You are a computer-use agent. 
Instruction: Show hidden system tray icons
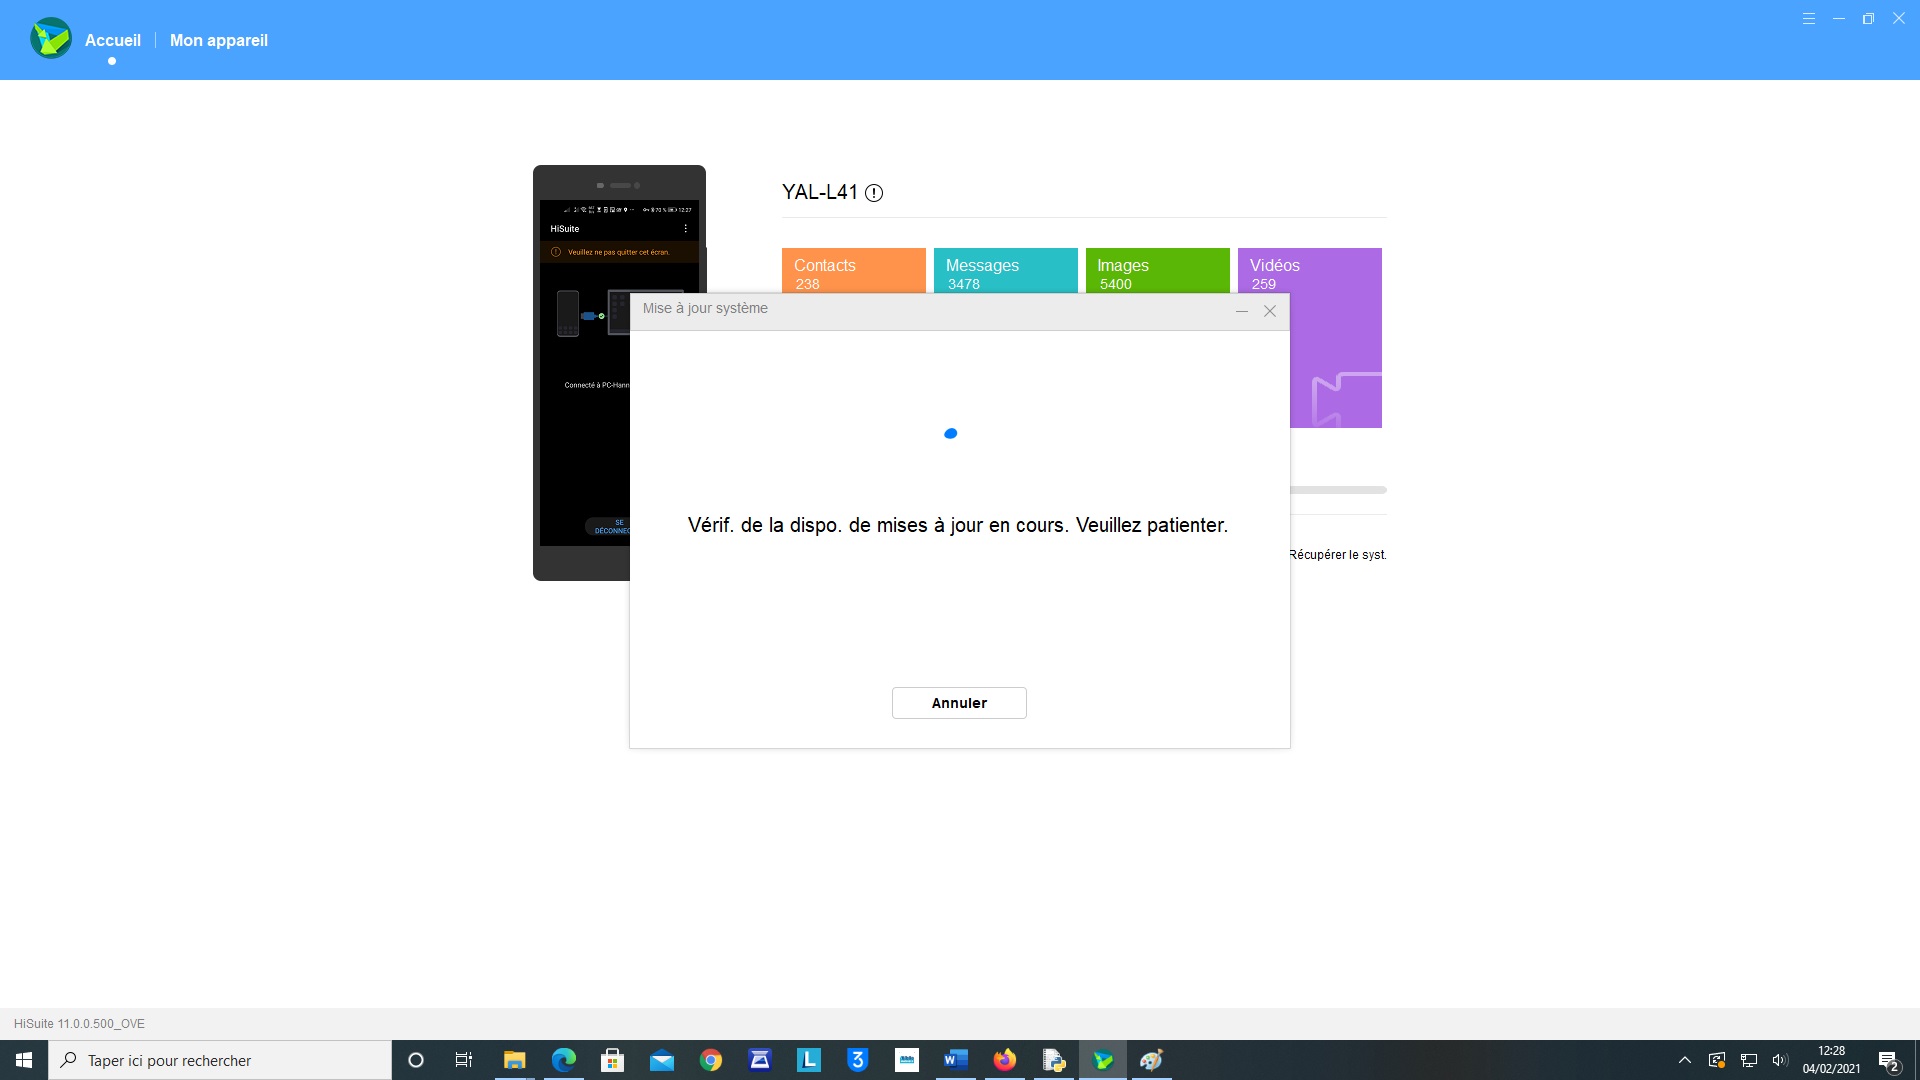(x=1685, y=1060)
